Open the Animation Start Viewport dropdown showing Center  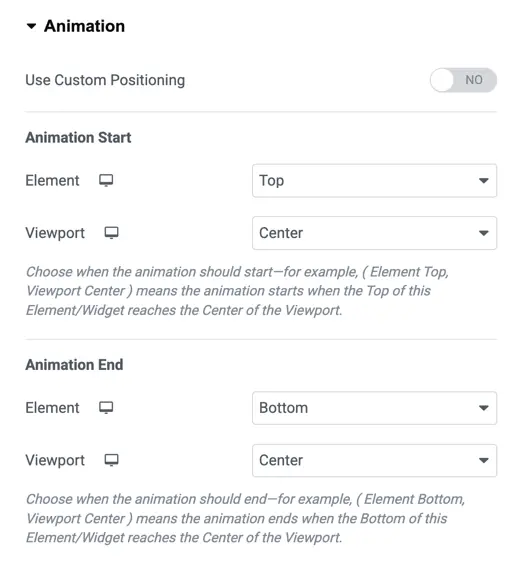click(374, 233)
